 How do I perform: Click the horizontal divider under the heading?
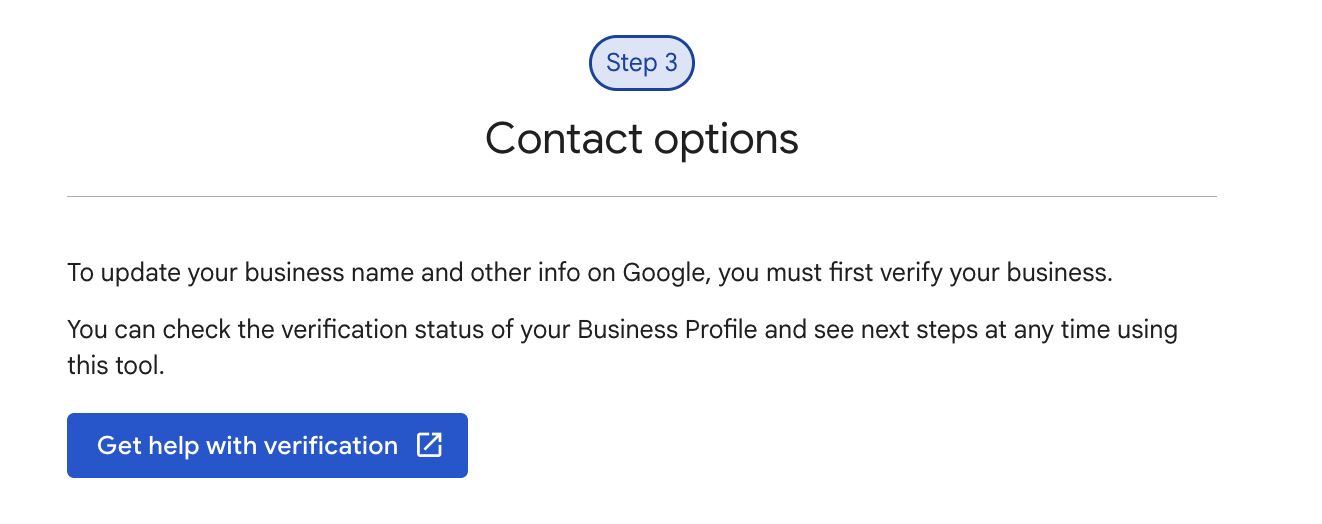click(x=642, y=197)
